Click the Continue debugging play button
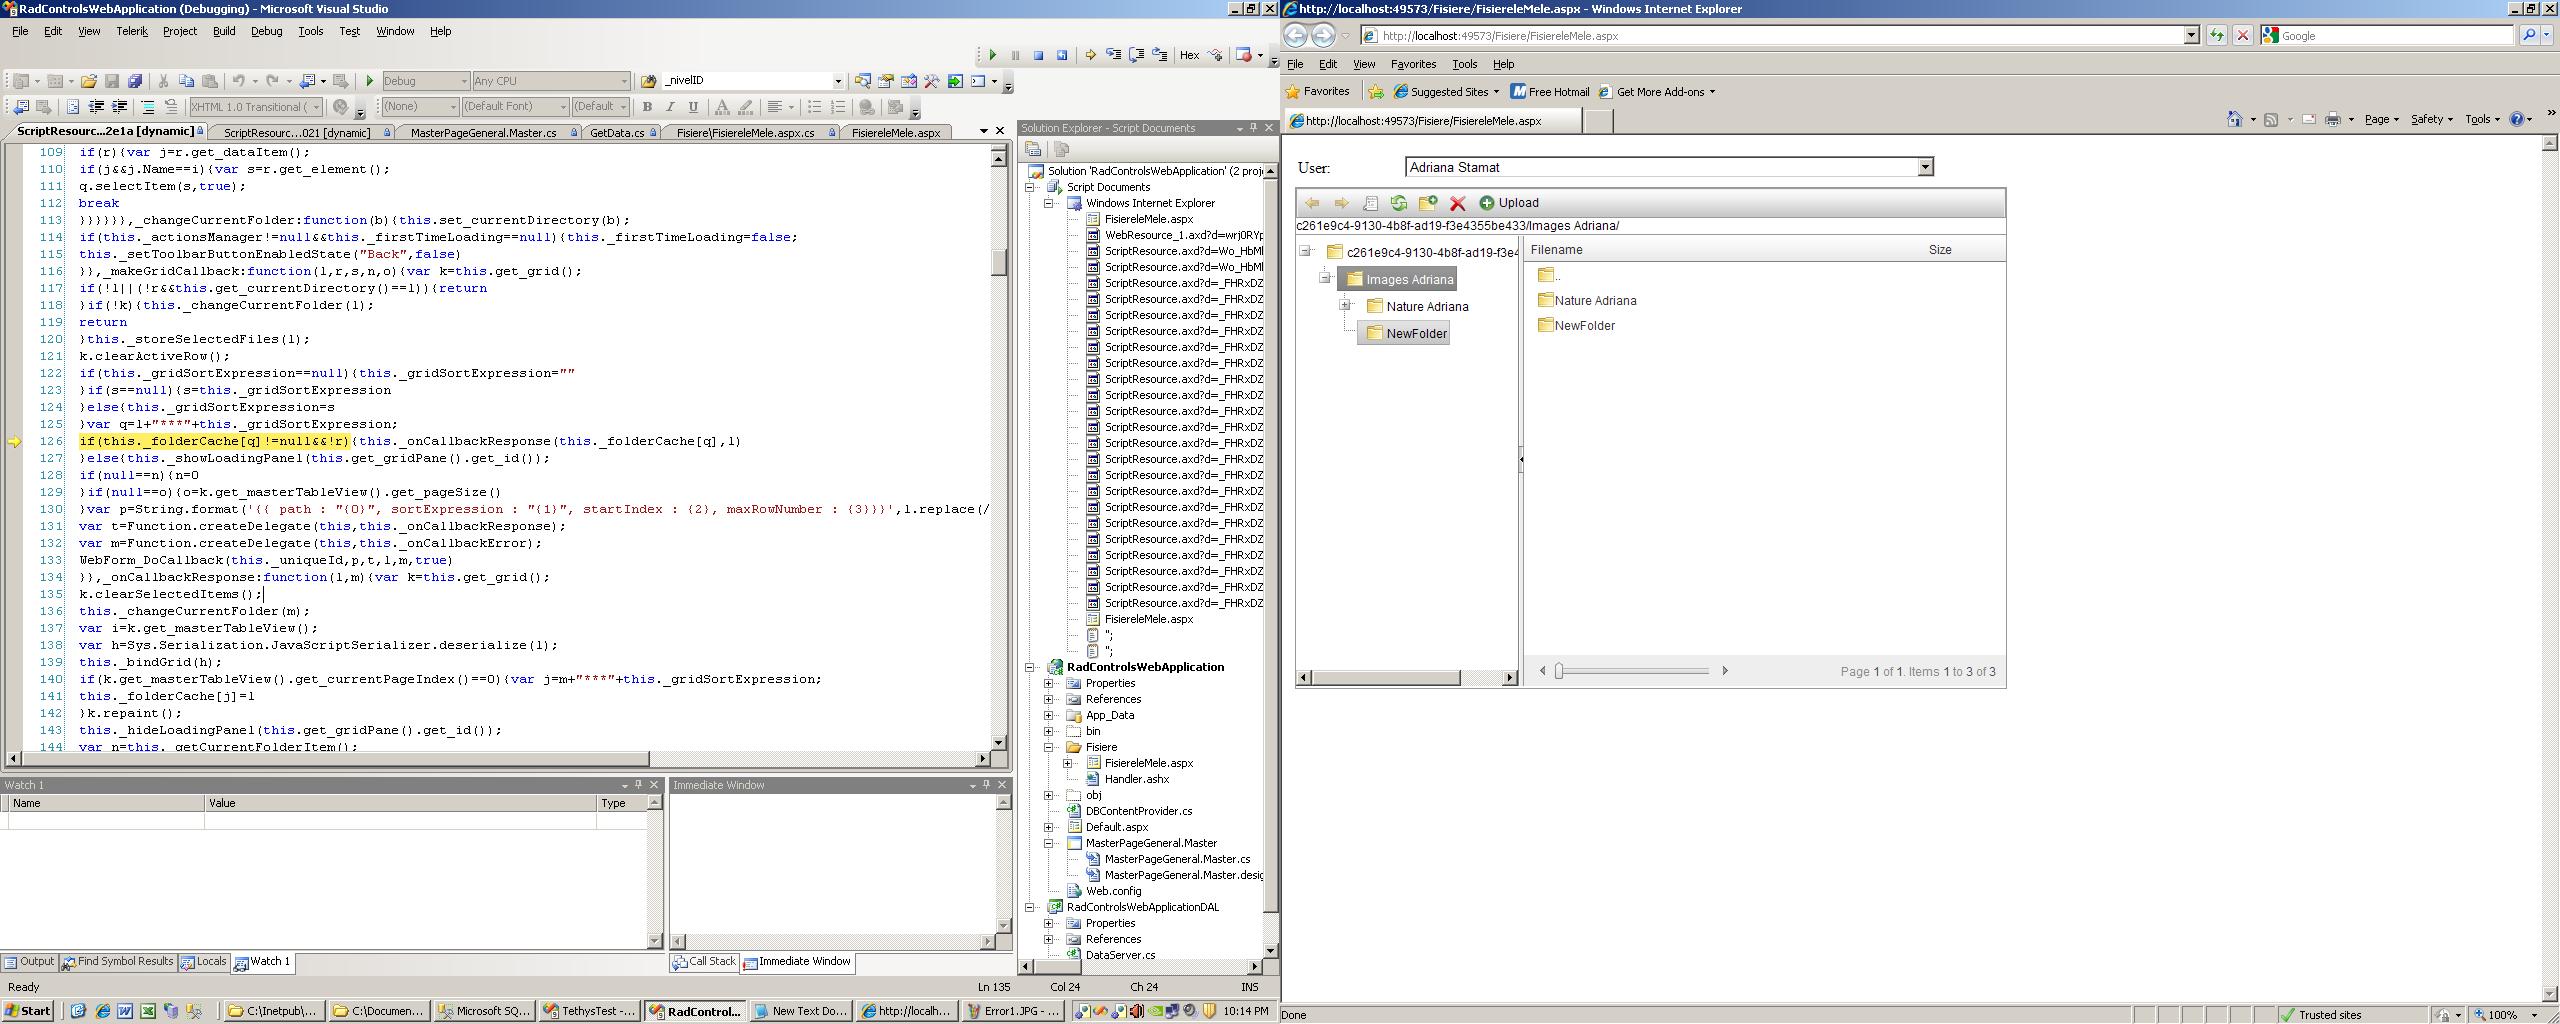 coord(992,56)
